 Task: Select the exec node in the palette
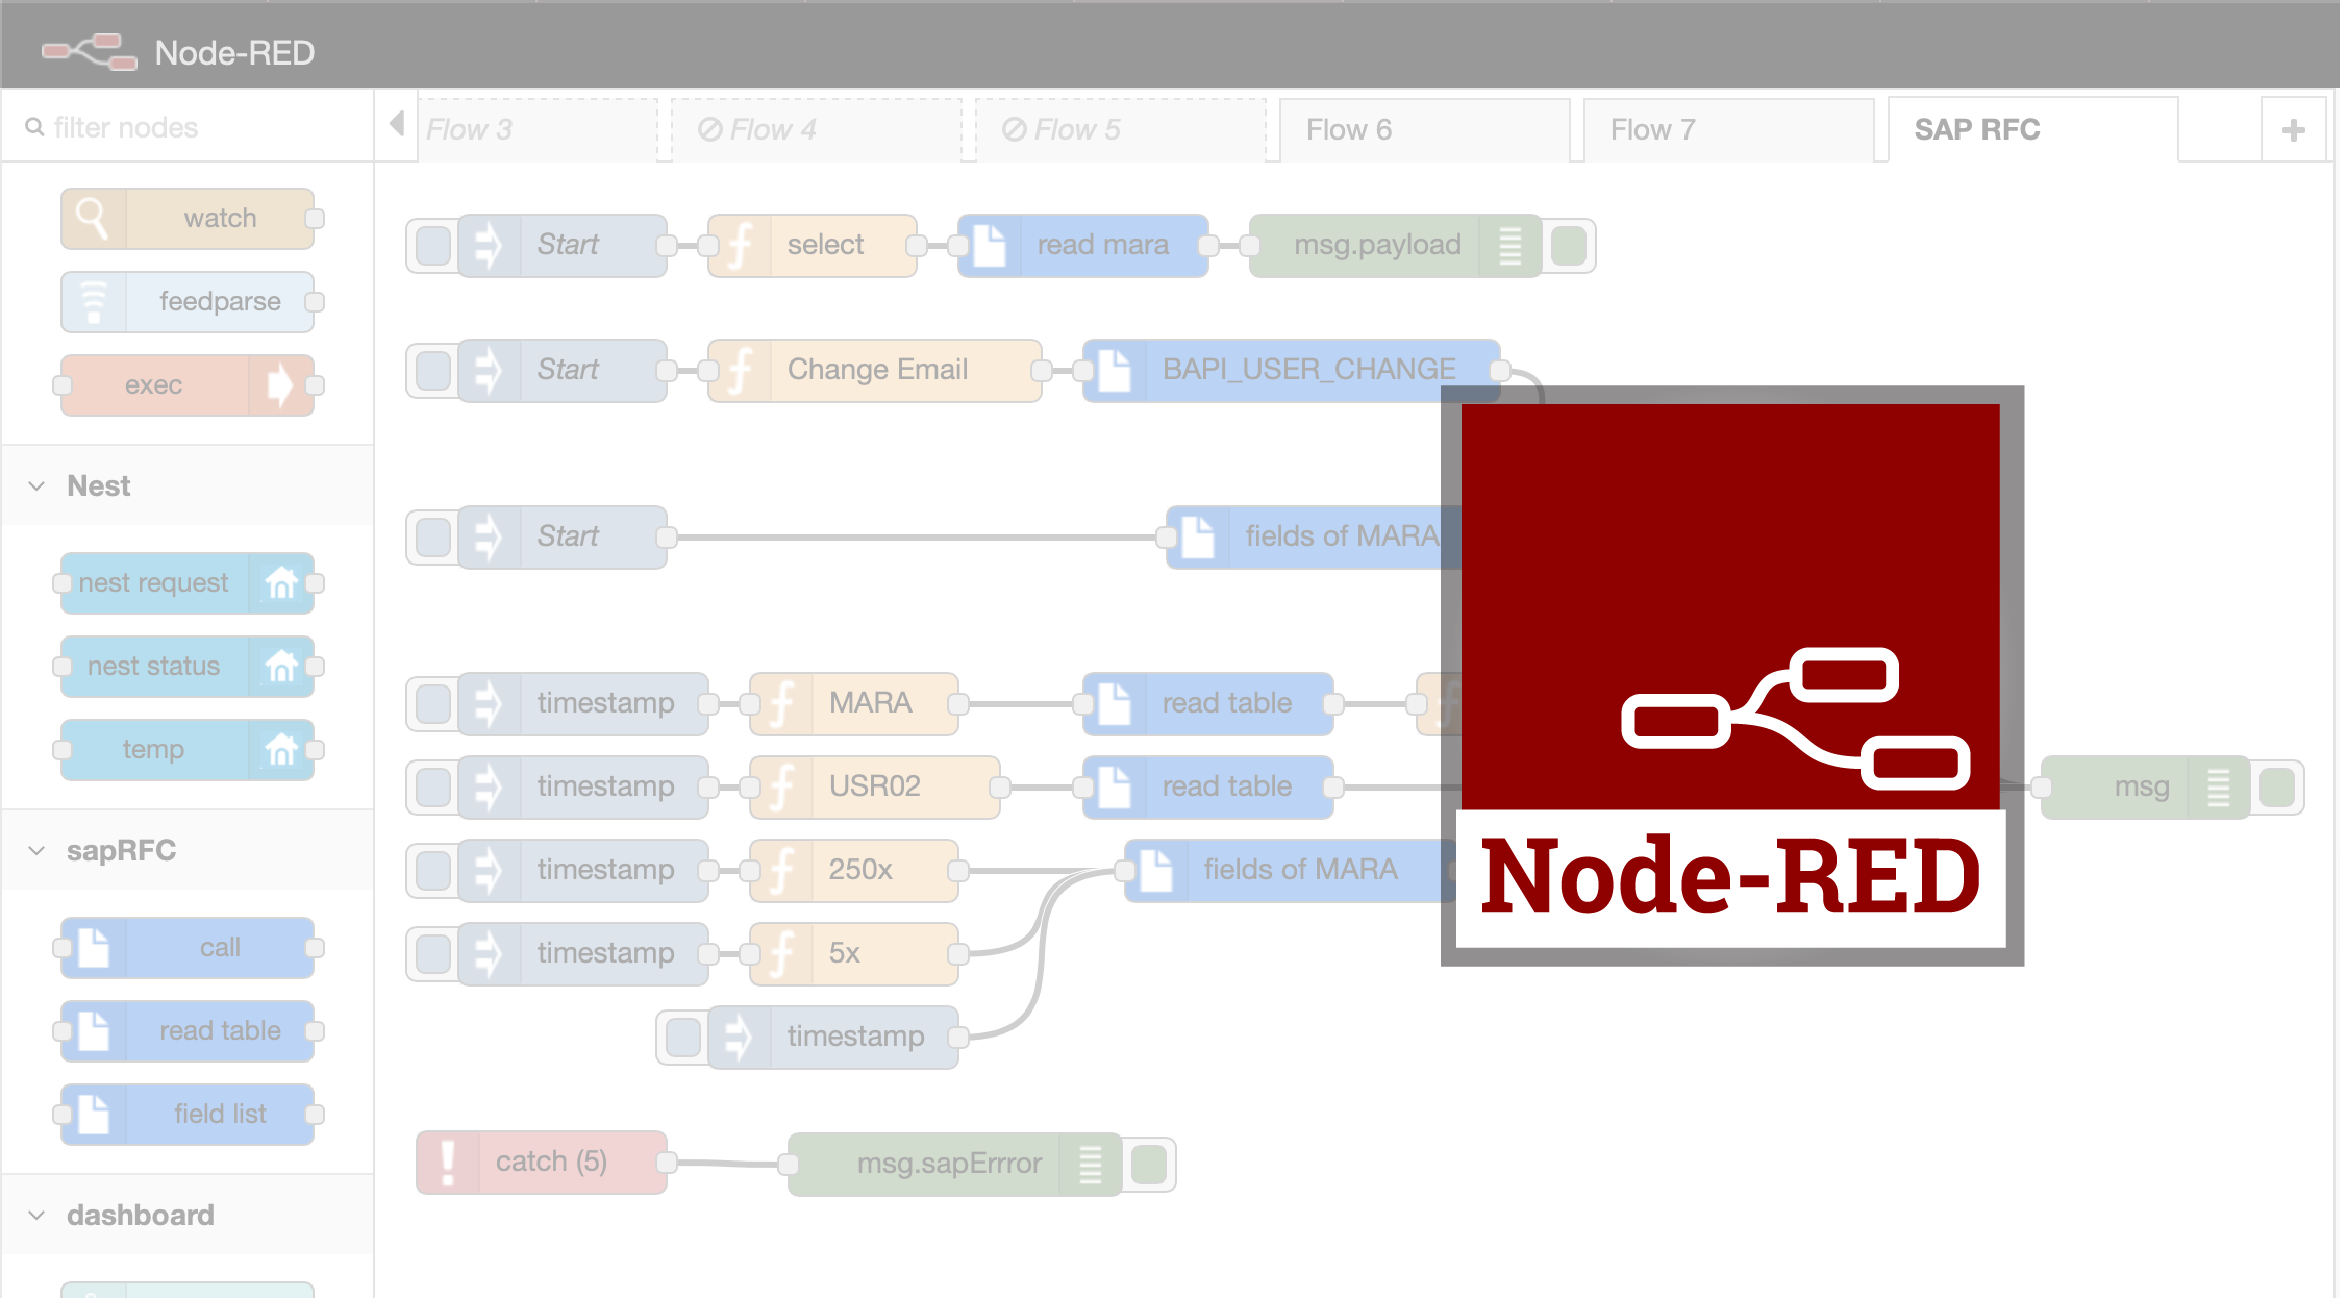[186, 385]
